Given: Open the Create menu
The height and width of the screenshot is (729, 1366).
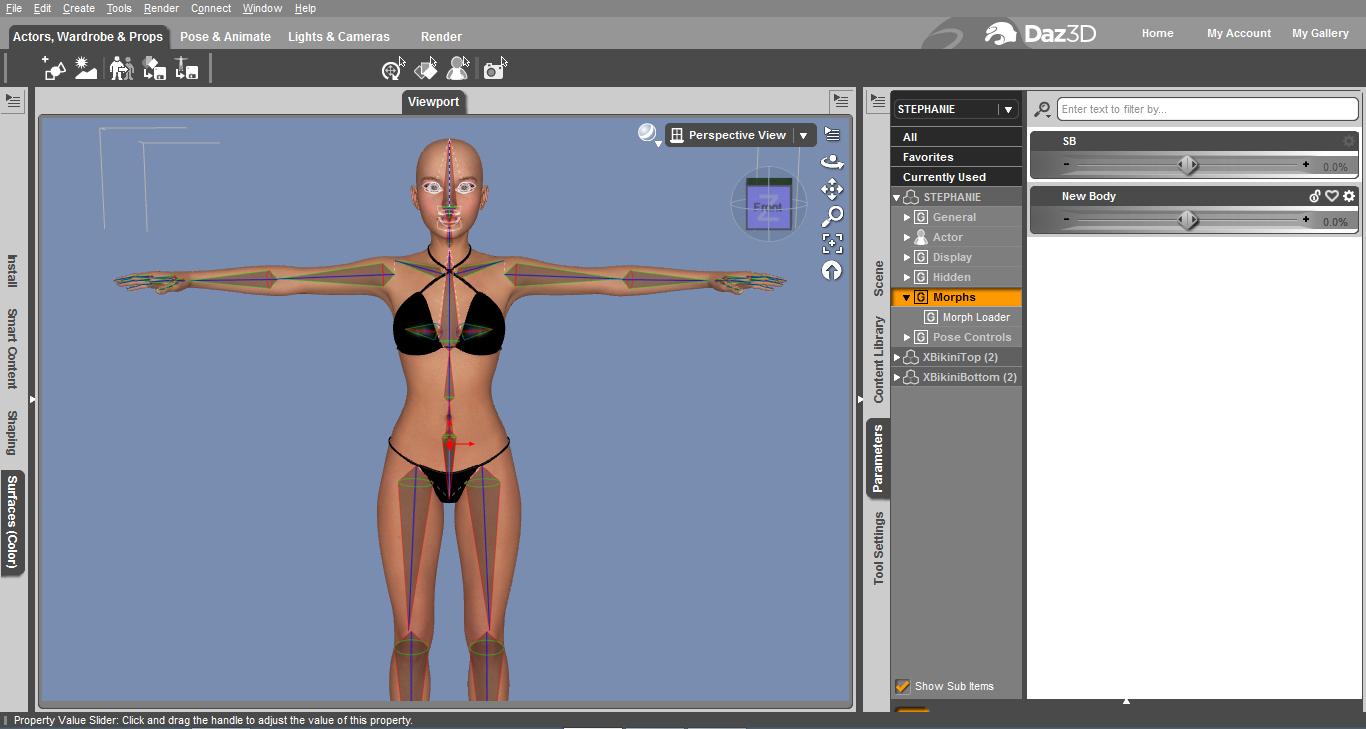Looking at the screenshot, I should click(x=79, y=8).
